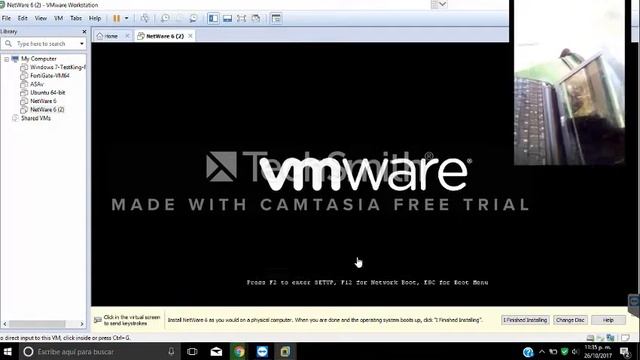Image resolution: width=640 pixels, height=360 pixels.
Task: Open the Mail app on taskbar
Action: click(216, 352)
